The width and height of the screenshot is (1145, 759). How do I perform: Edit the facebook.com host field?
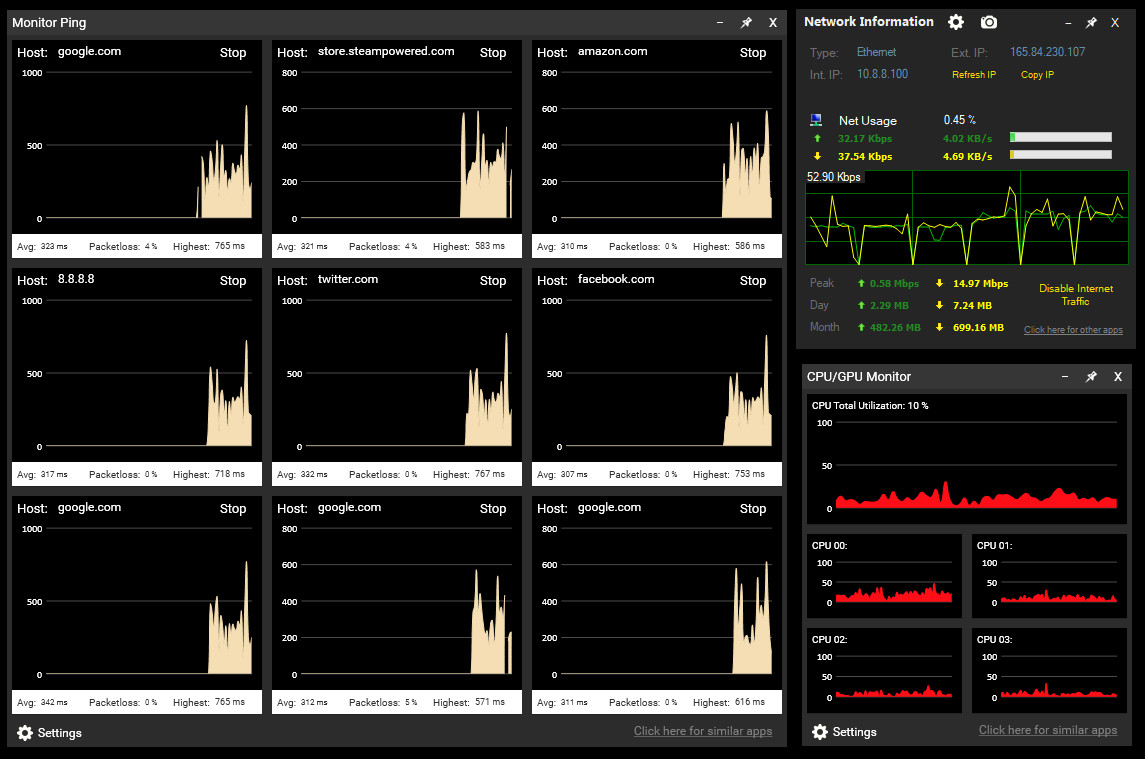point(616,279)
